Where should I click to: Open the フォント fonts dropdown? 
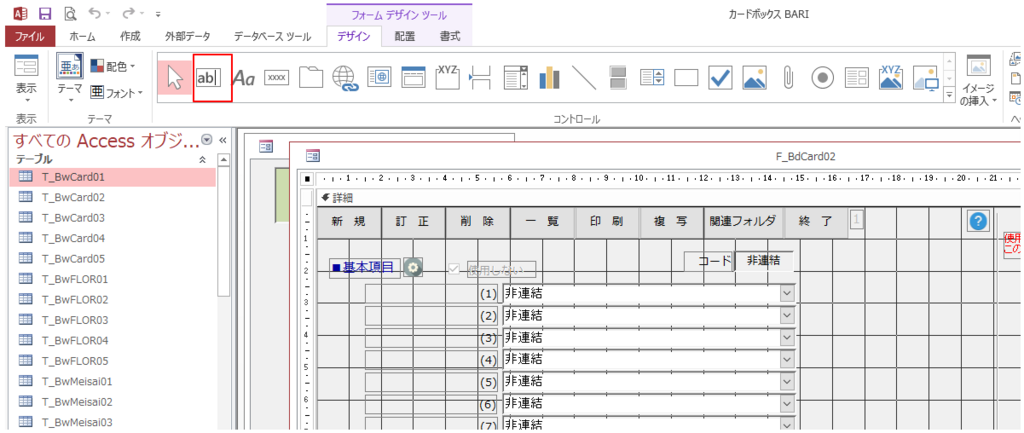116,92
